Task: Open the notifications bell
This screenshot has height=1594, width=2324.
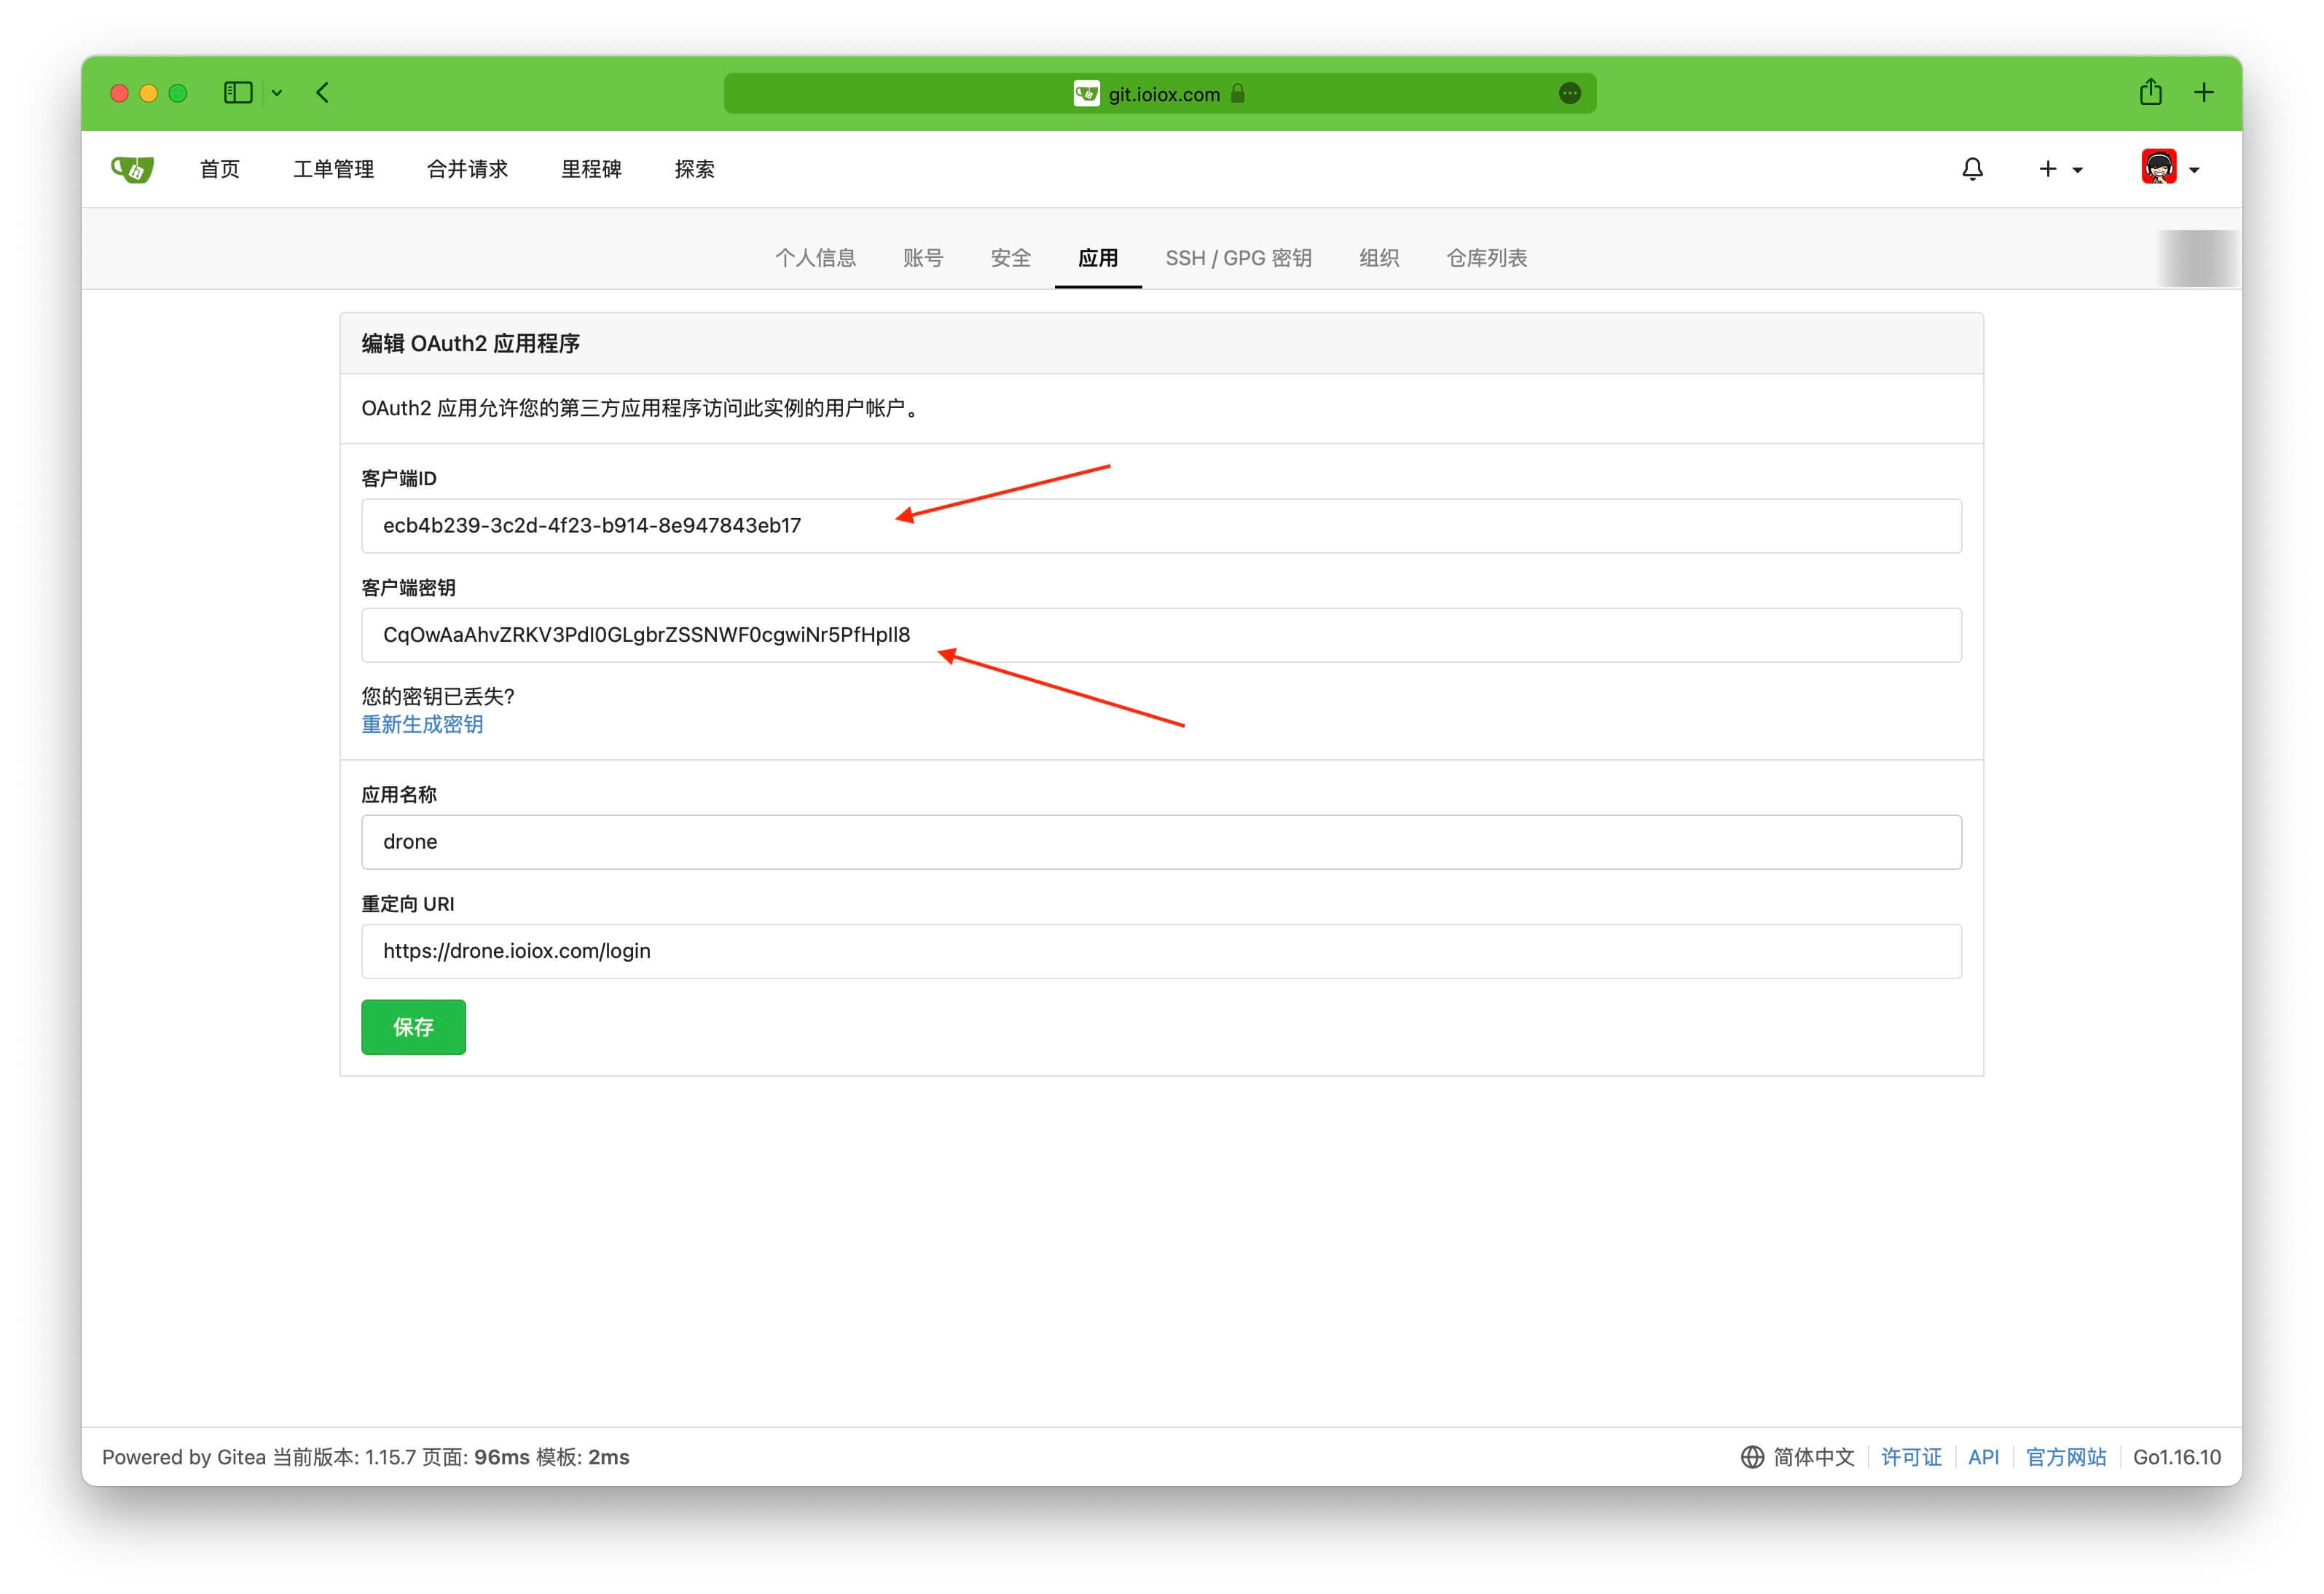Action: point(1971,169)
